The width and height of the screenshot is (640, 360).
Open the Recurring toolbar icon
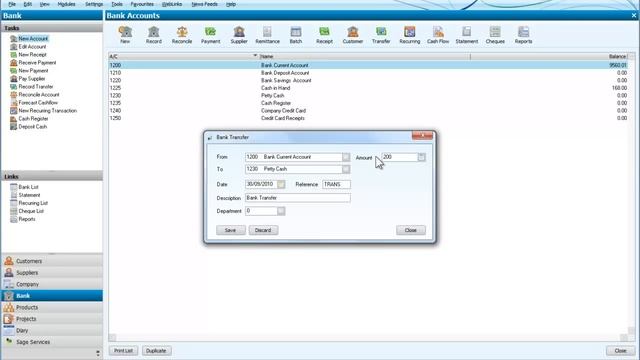(409, 35)
